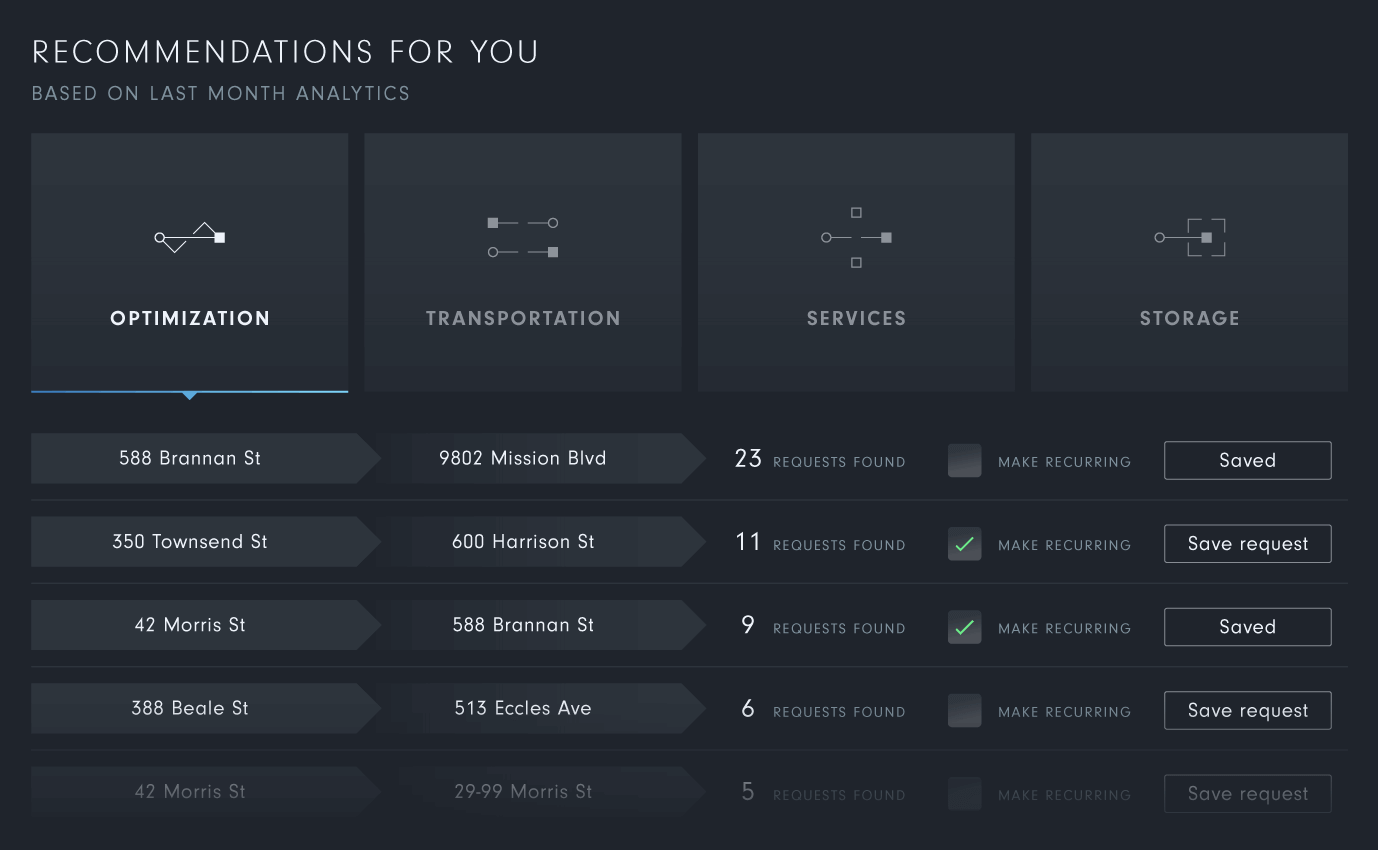The height and width of the screenshot is (850, 1378).
Task: Select destination 9802 Mission Blvd tag
Action: (545, 458)
